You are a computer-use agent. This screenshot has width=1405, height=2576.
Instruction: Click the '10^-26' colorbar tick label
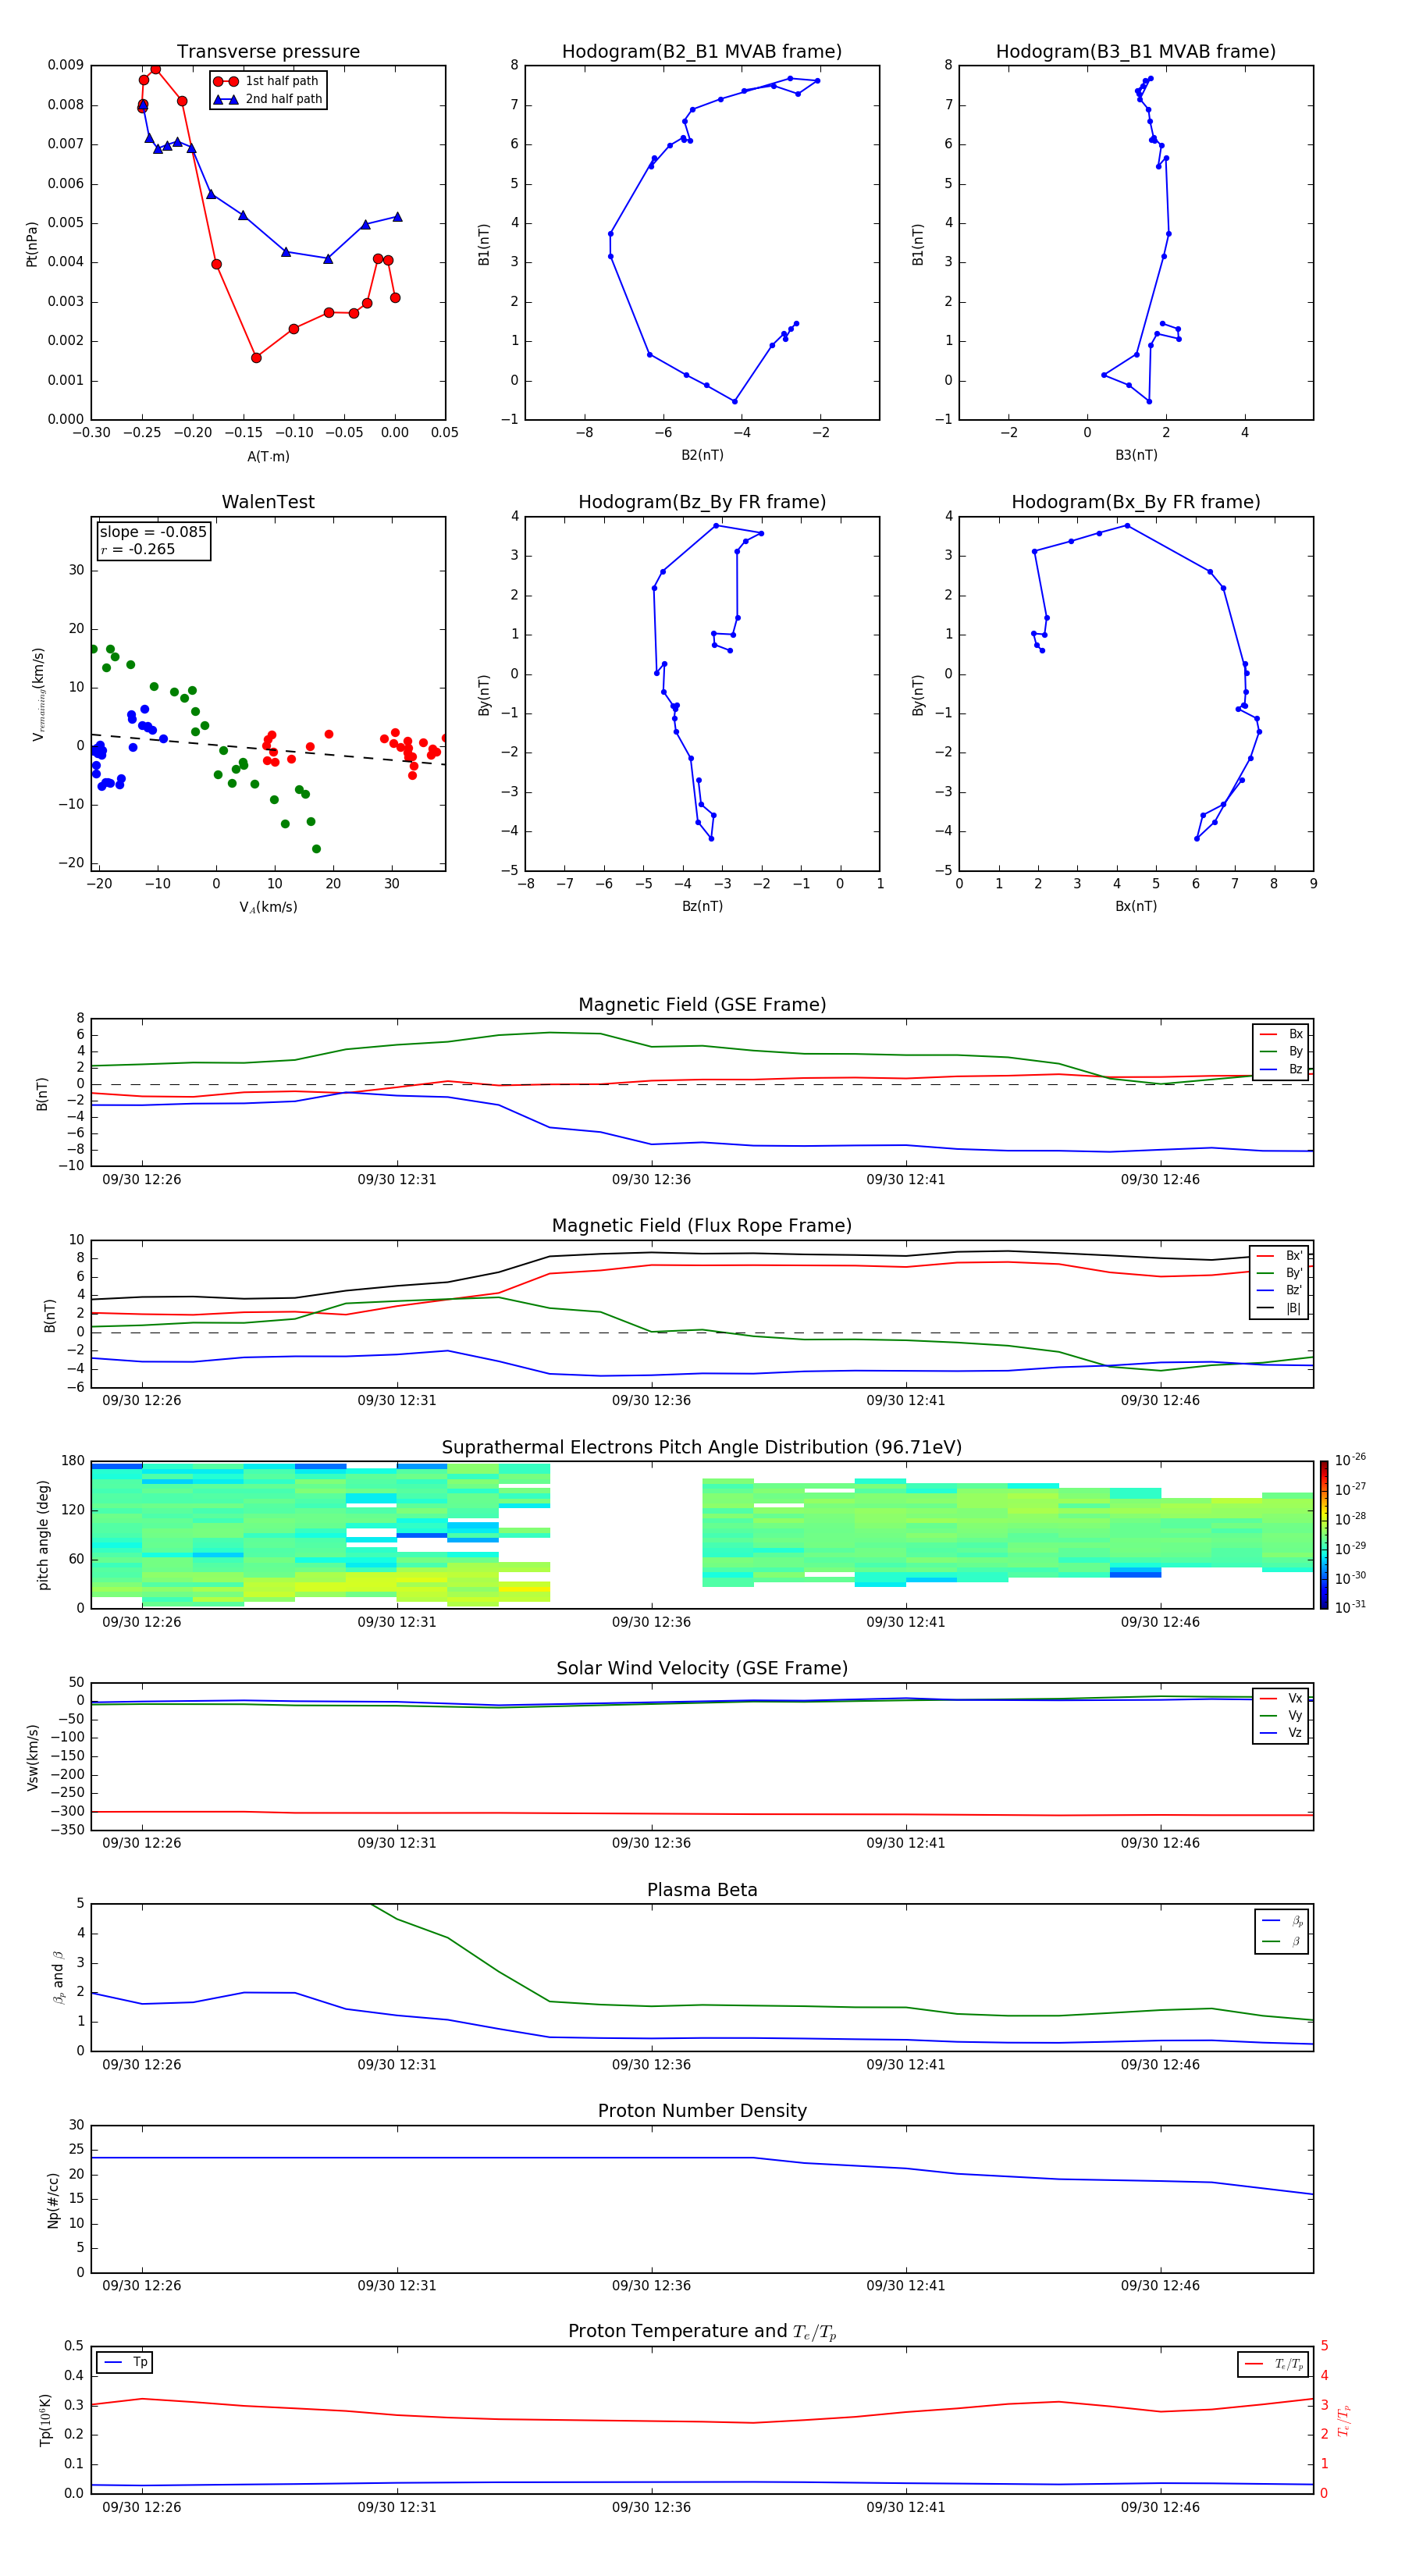[1350, 1460]
